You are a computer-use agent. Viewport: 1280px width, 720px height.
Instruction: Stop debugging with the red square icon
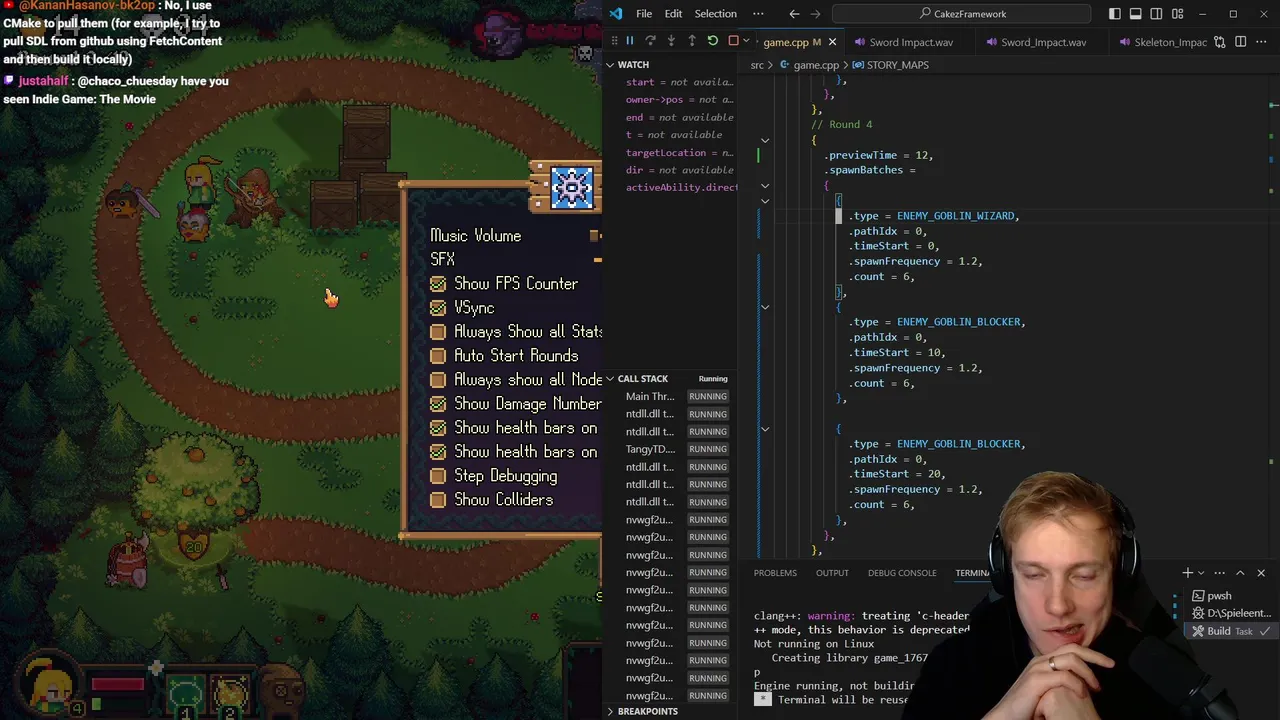coord(733,41)
